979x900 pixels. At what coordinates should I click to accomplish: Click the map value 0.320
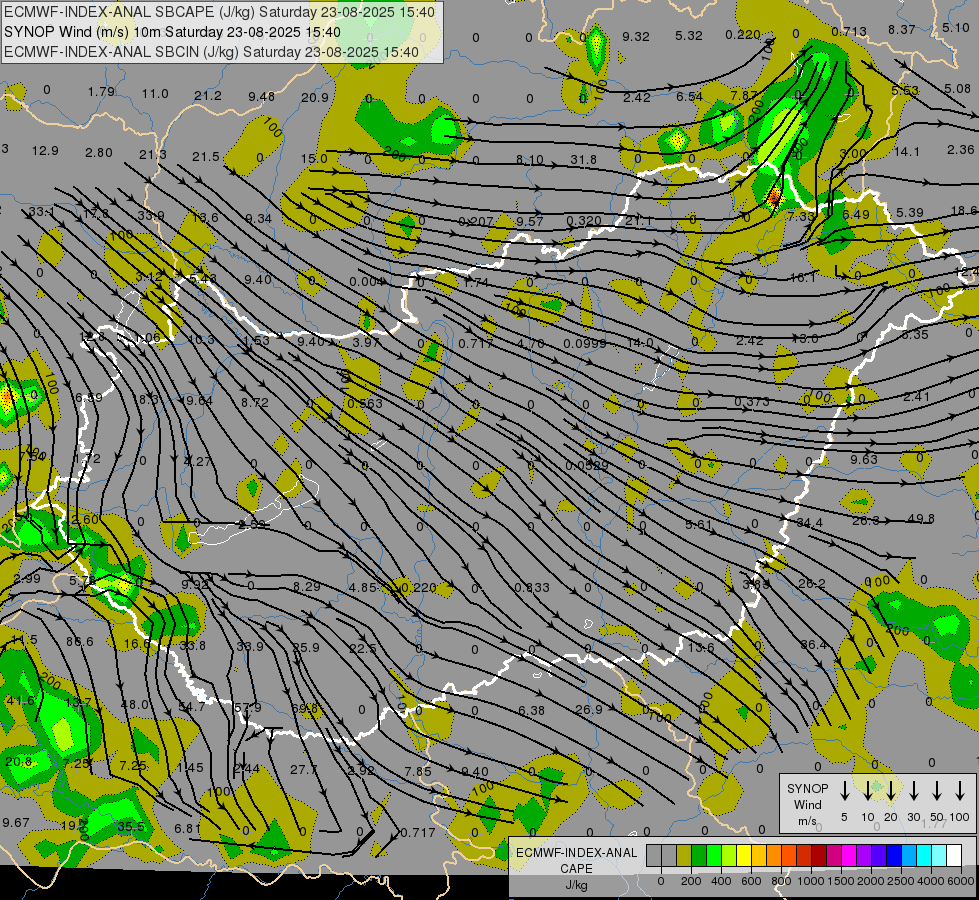pyautogui.click(x=584, y=220)
